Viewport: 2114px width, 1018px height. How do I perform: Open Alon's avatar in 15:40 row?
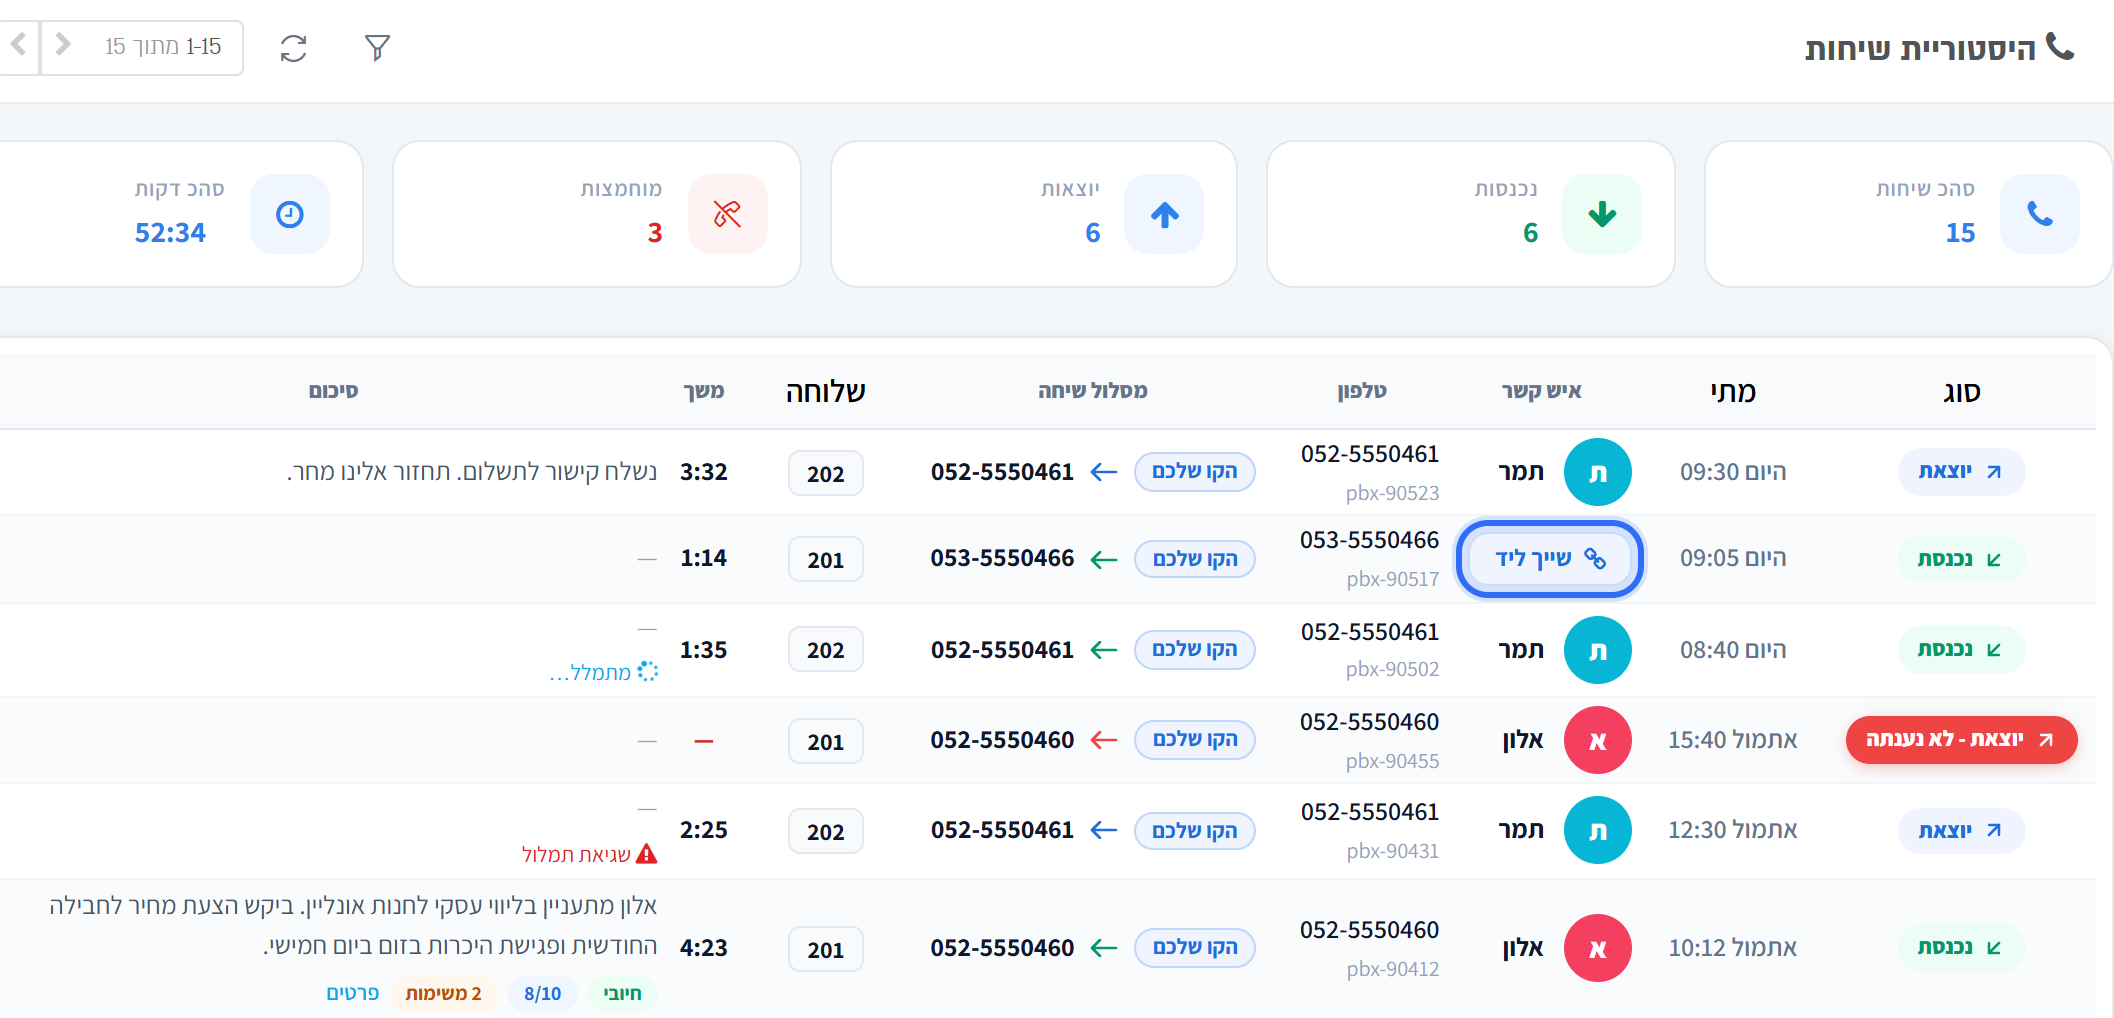coord(1597,740)
